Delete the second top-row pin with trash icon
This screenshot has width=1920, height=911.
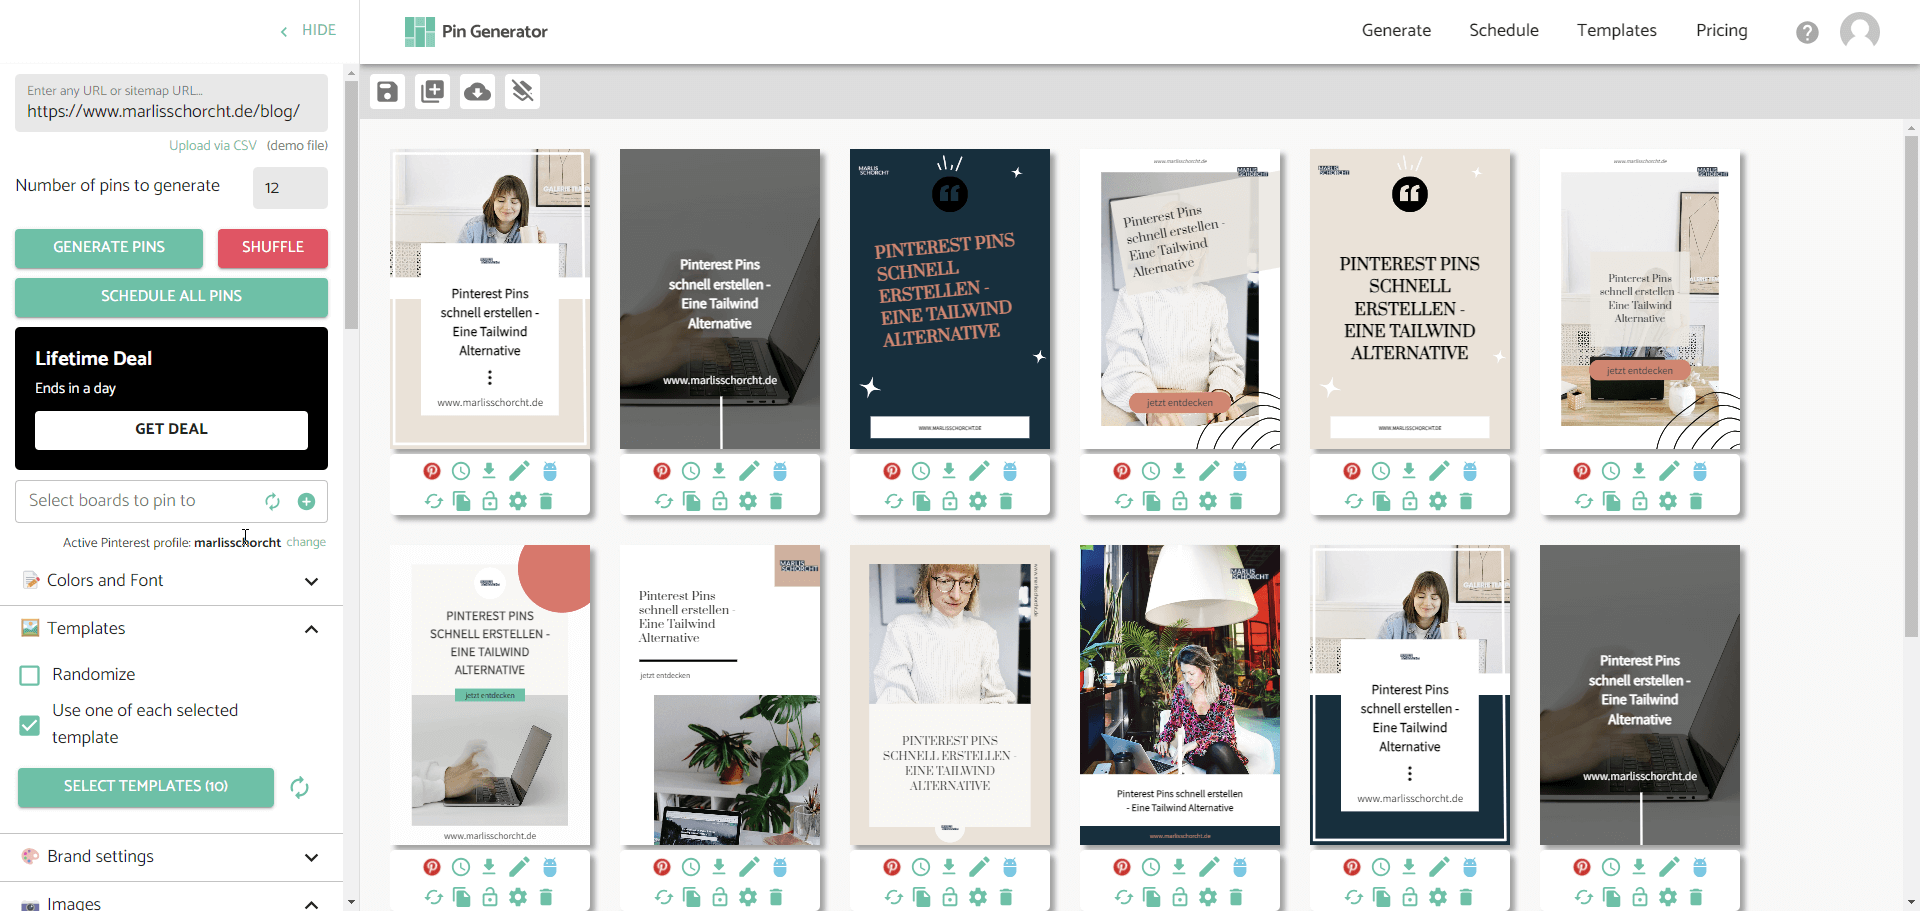(x=776, y=501)
